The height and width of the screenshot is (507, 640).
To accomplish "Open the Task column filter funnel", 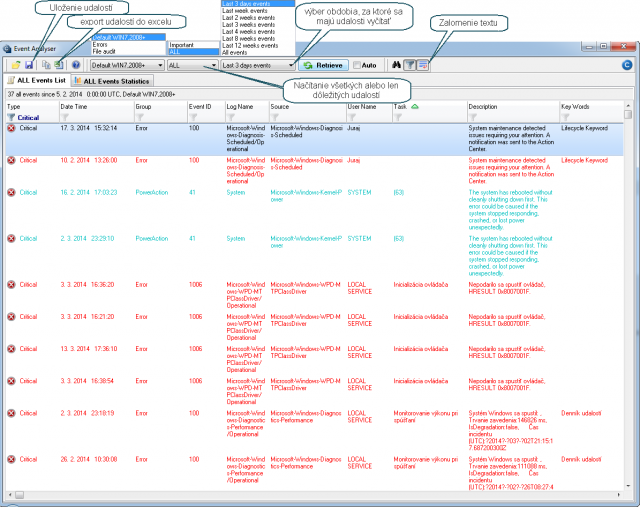I will point(398,118).
